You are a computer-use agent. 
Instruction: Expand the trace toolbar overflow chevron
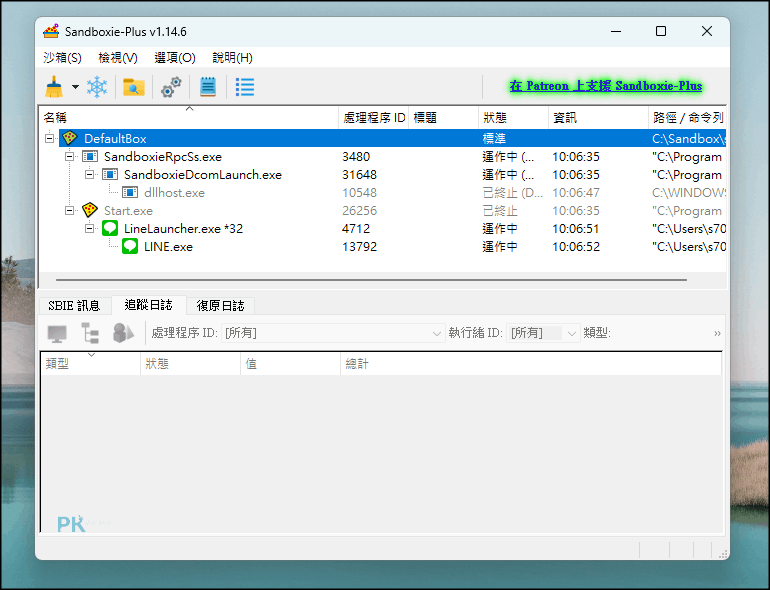717,334
